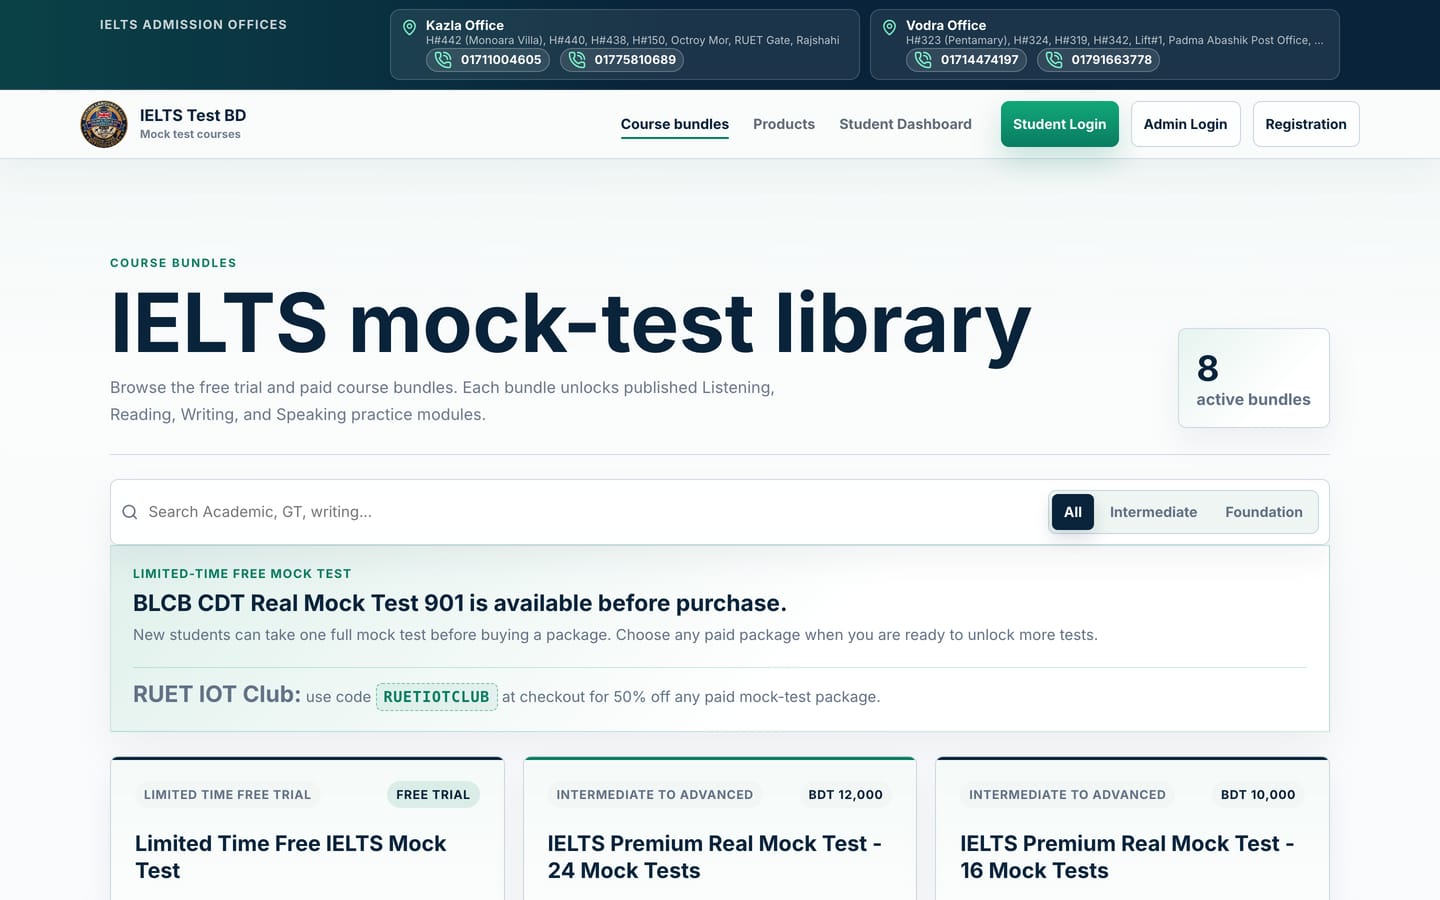Click the BDT 12,000 price badge
1440x900 pixels.
click(845, 795)
